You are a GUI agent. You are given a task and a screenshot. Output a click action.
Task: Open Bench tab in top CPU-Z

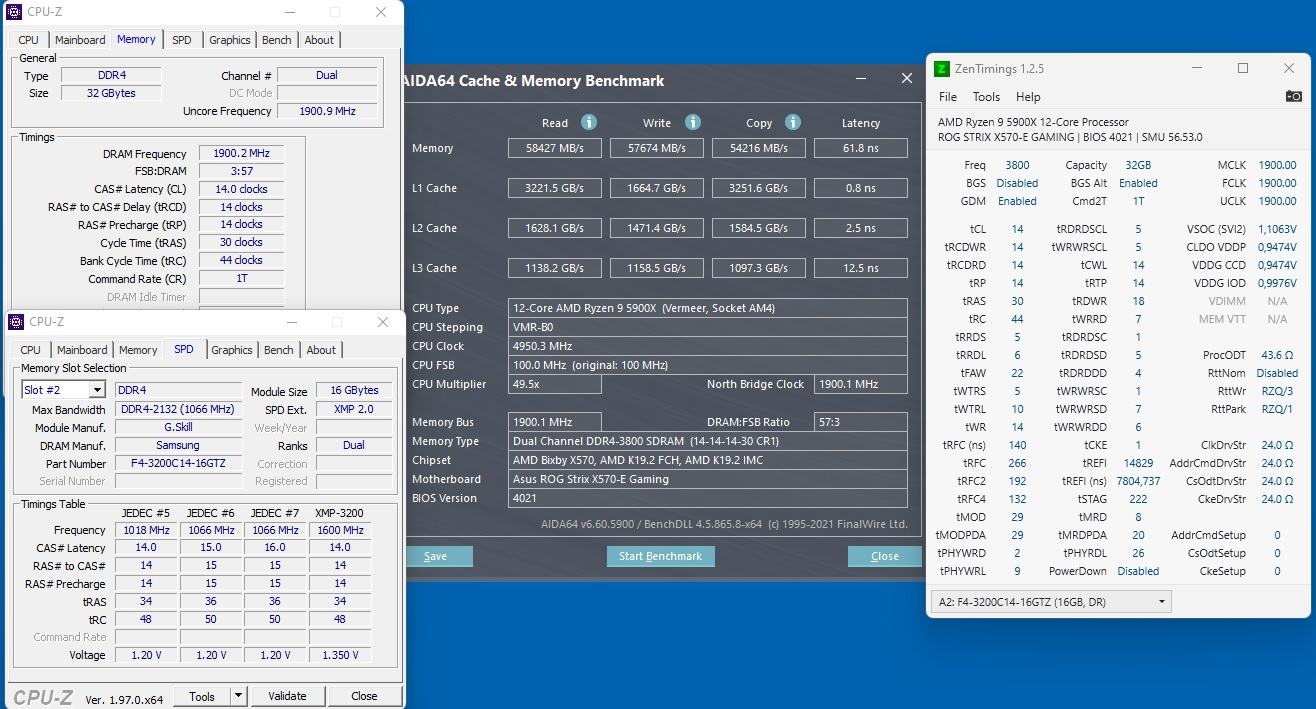pos(277,40)
